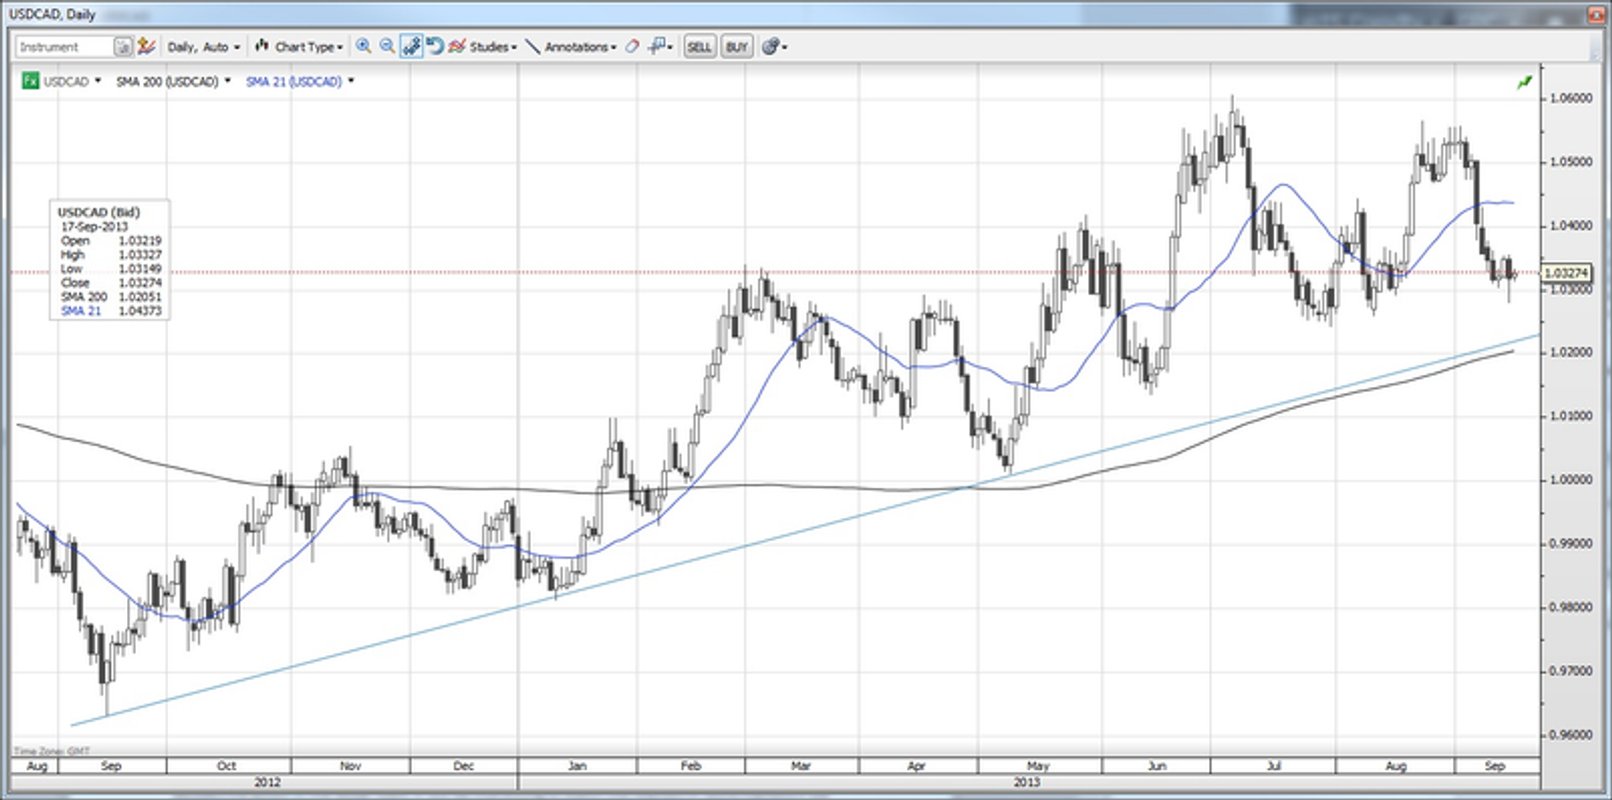1612x800 pixels.
Task: Open the SMA 200 (USDCAD) legend options
Action: [173, 82]
